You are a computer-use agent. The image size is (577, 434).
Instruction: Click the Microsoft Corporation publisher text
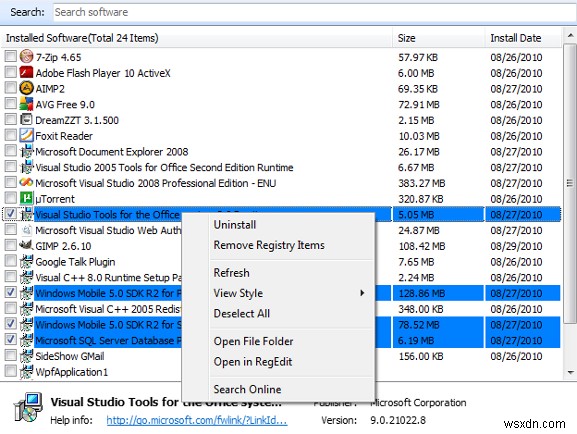418,402
